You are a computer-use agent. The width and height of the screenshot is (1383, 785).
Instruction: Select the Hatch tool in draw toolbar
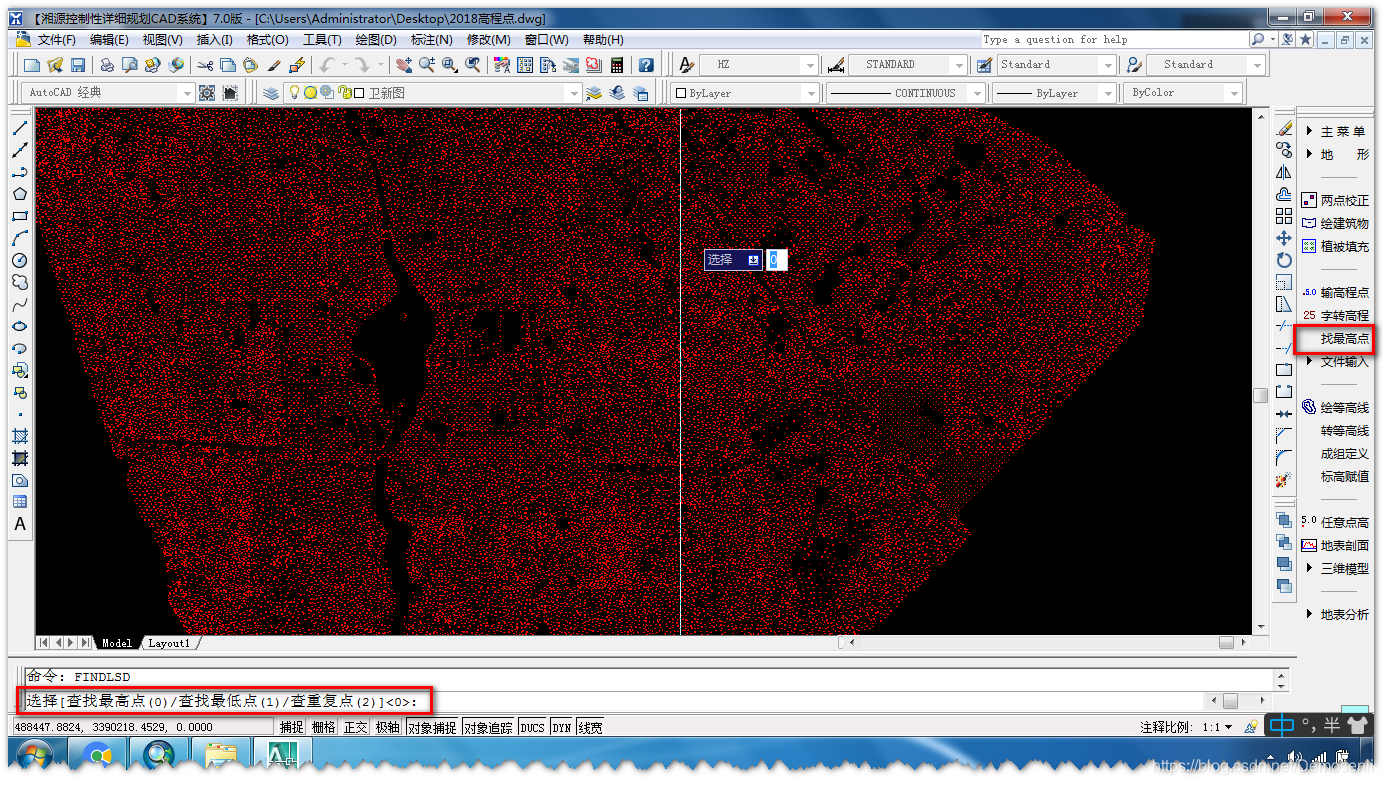tap(19, 436)
